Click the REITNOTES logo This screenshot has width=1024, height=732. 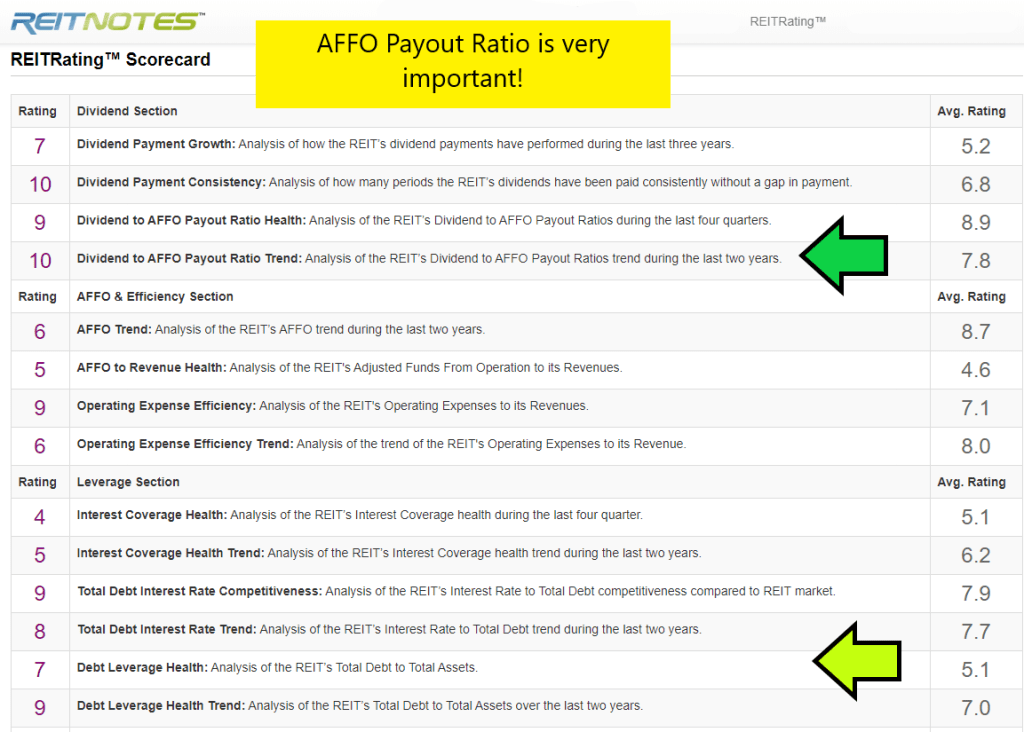pyautogui.click(x=106, y=21)
